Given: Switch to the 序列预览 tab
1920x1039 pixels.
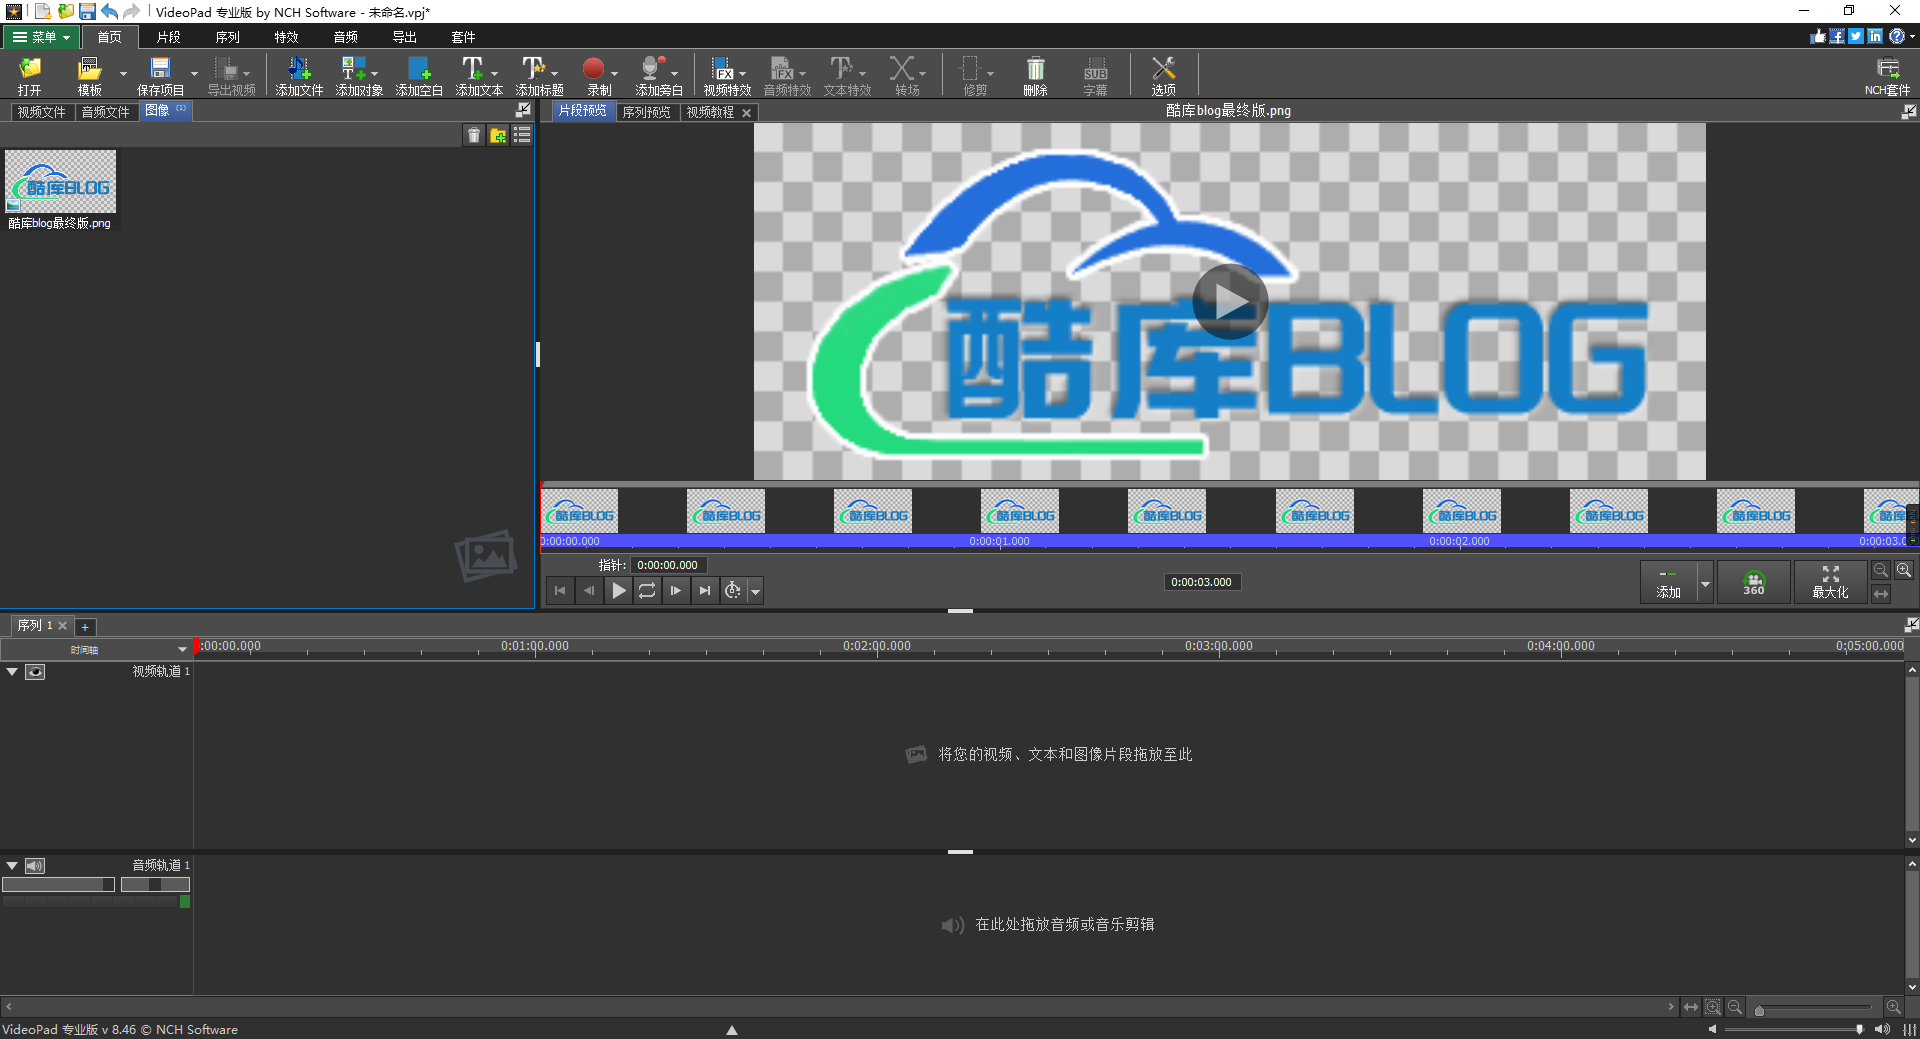Looking at the screenshot, I should pos(647,112).
